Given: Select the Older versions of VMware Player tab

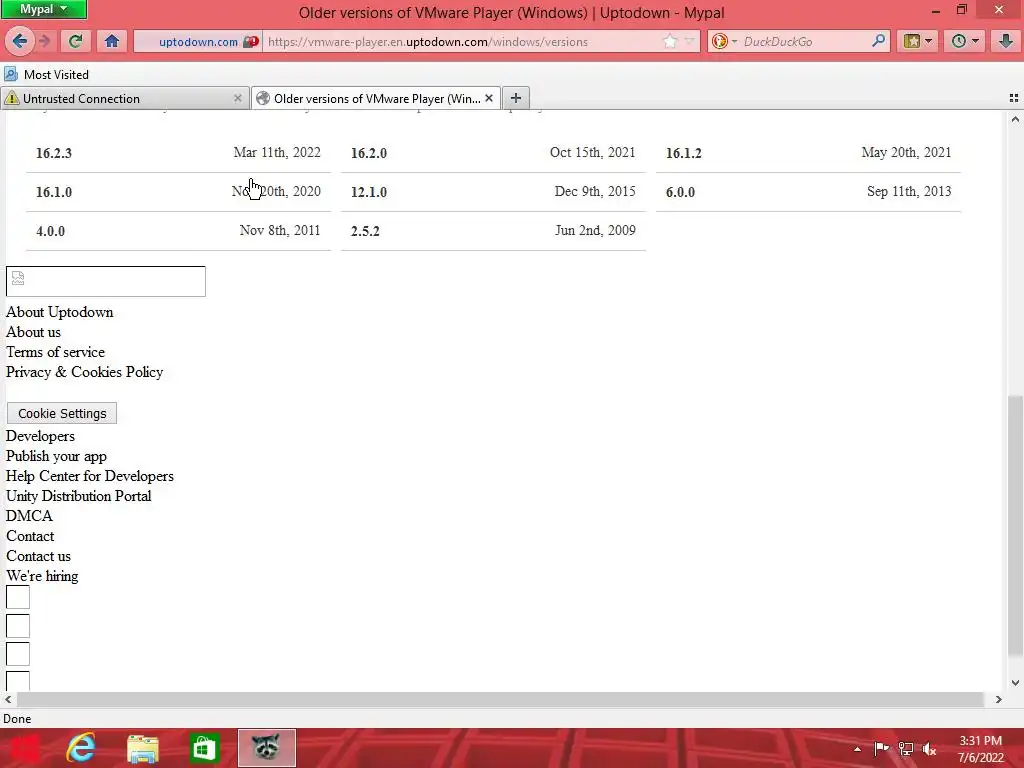Looking at the screenshot, I should [376, 99].
